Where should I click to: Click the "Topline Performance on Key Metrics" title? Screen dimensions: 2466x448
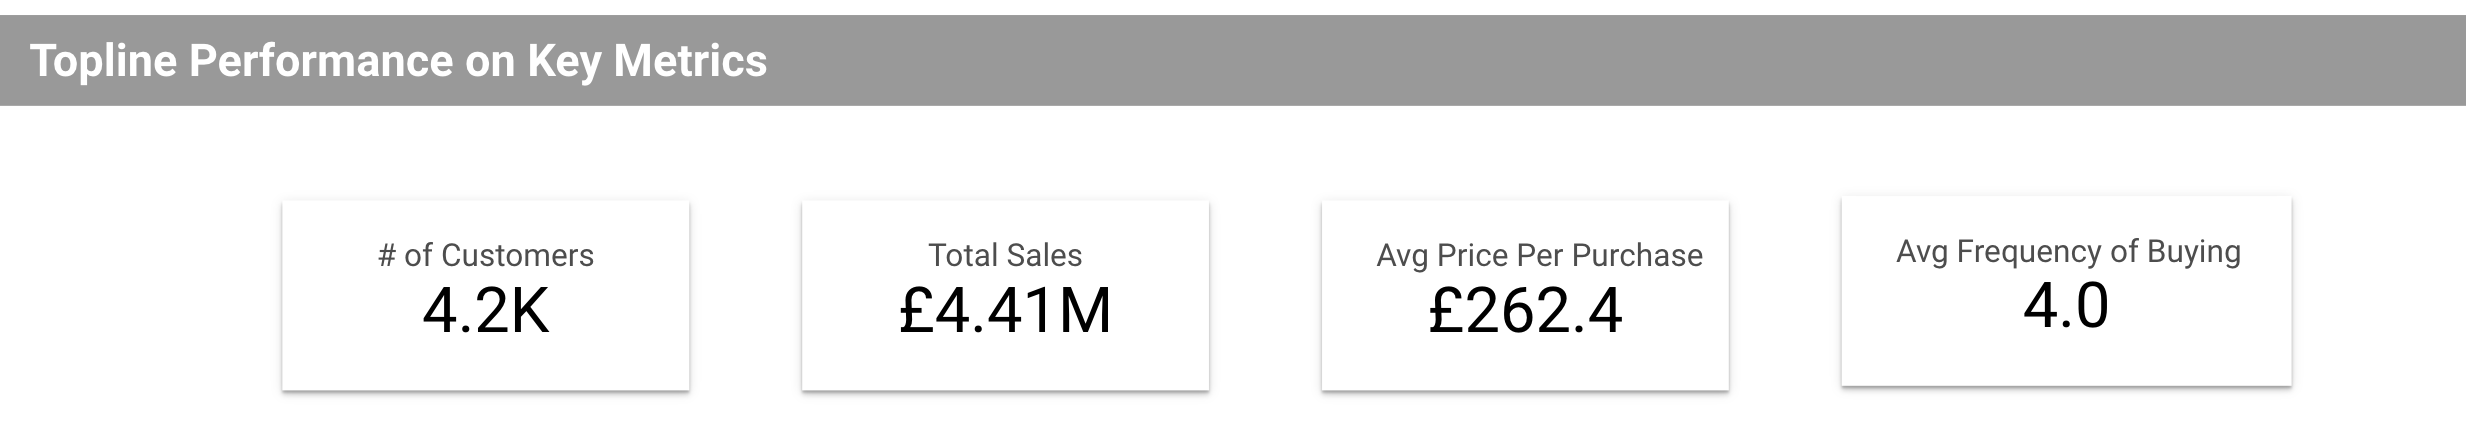398,61
